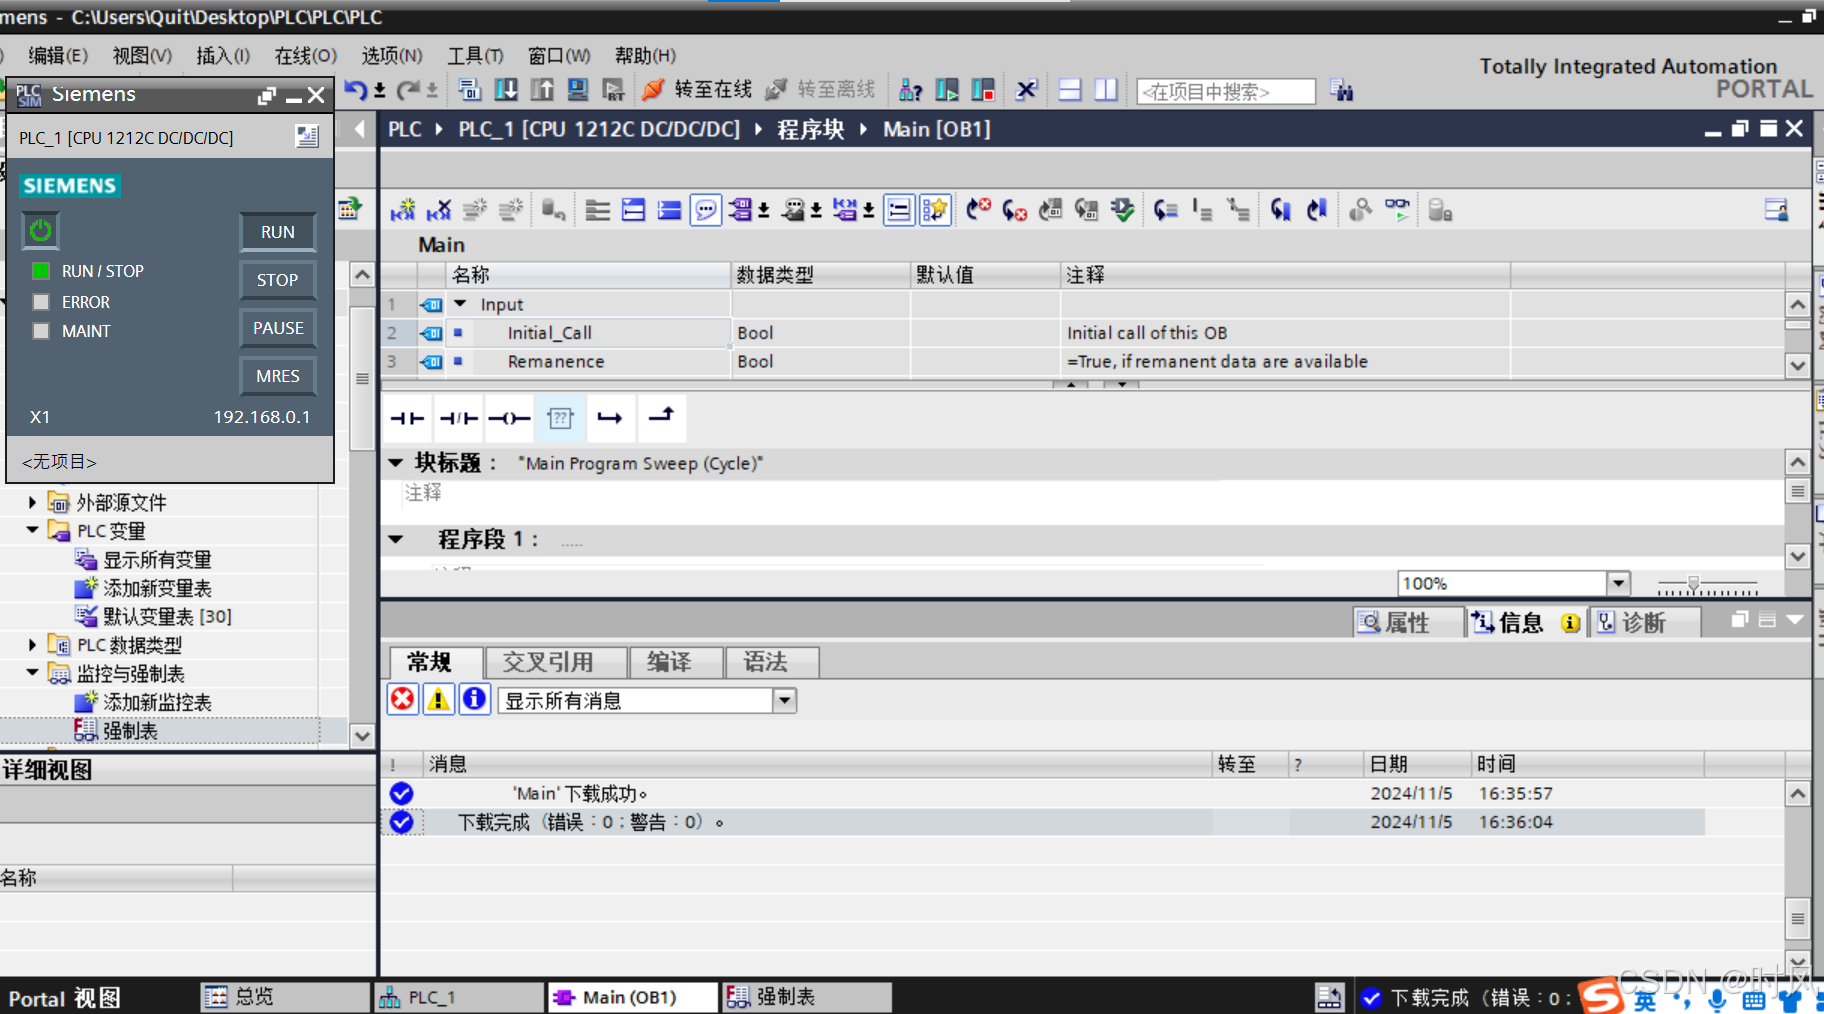Expand the PLC 数据类型 tree node
This screenshot has height=1014, width=1824.
click(x=33, y=645)
